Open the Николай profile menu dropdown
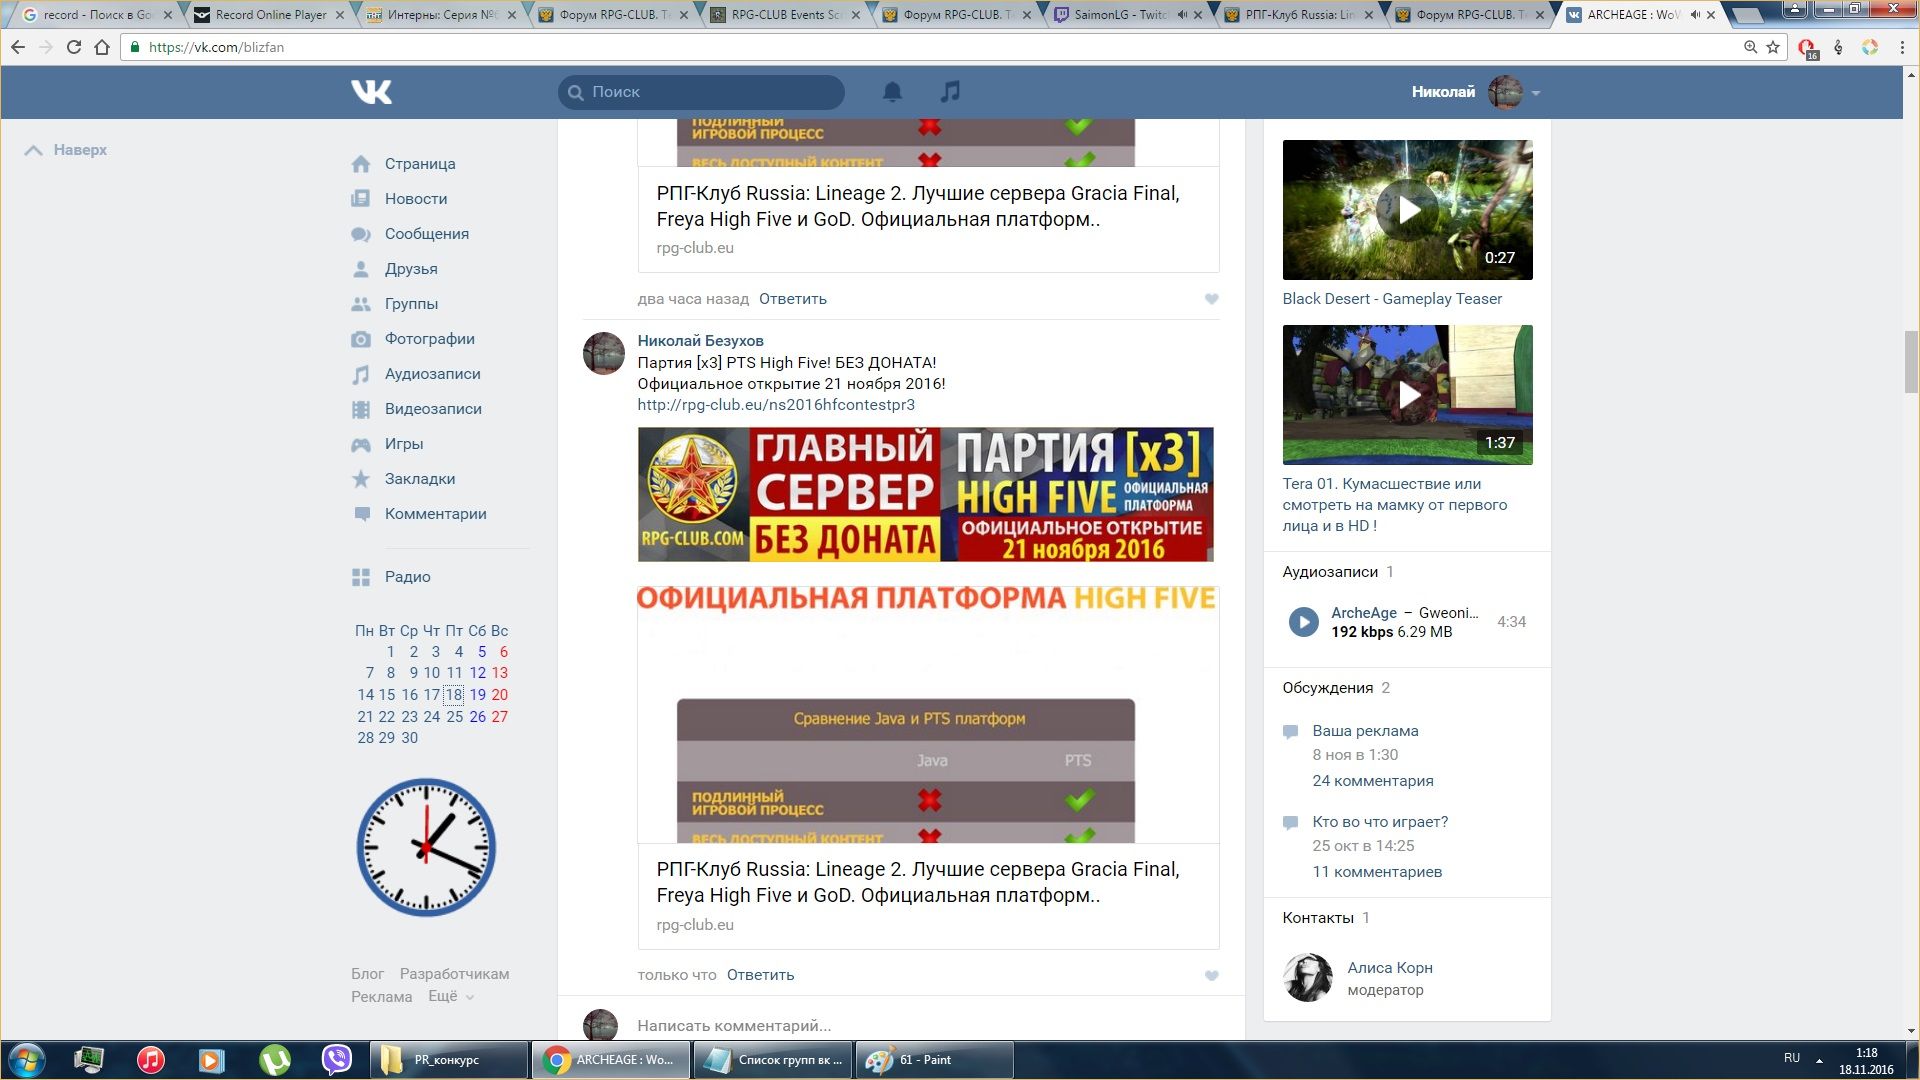1920x1080 pixels. pos(1475,92)
